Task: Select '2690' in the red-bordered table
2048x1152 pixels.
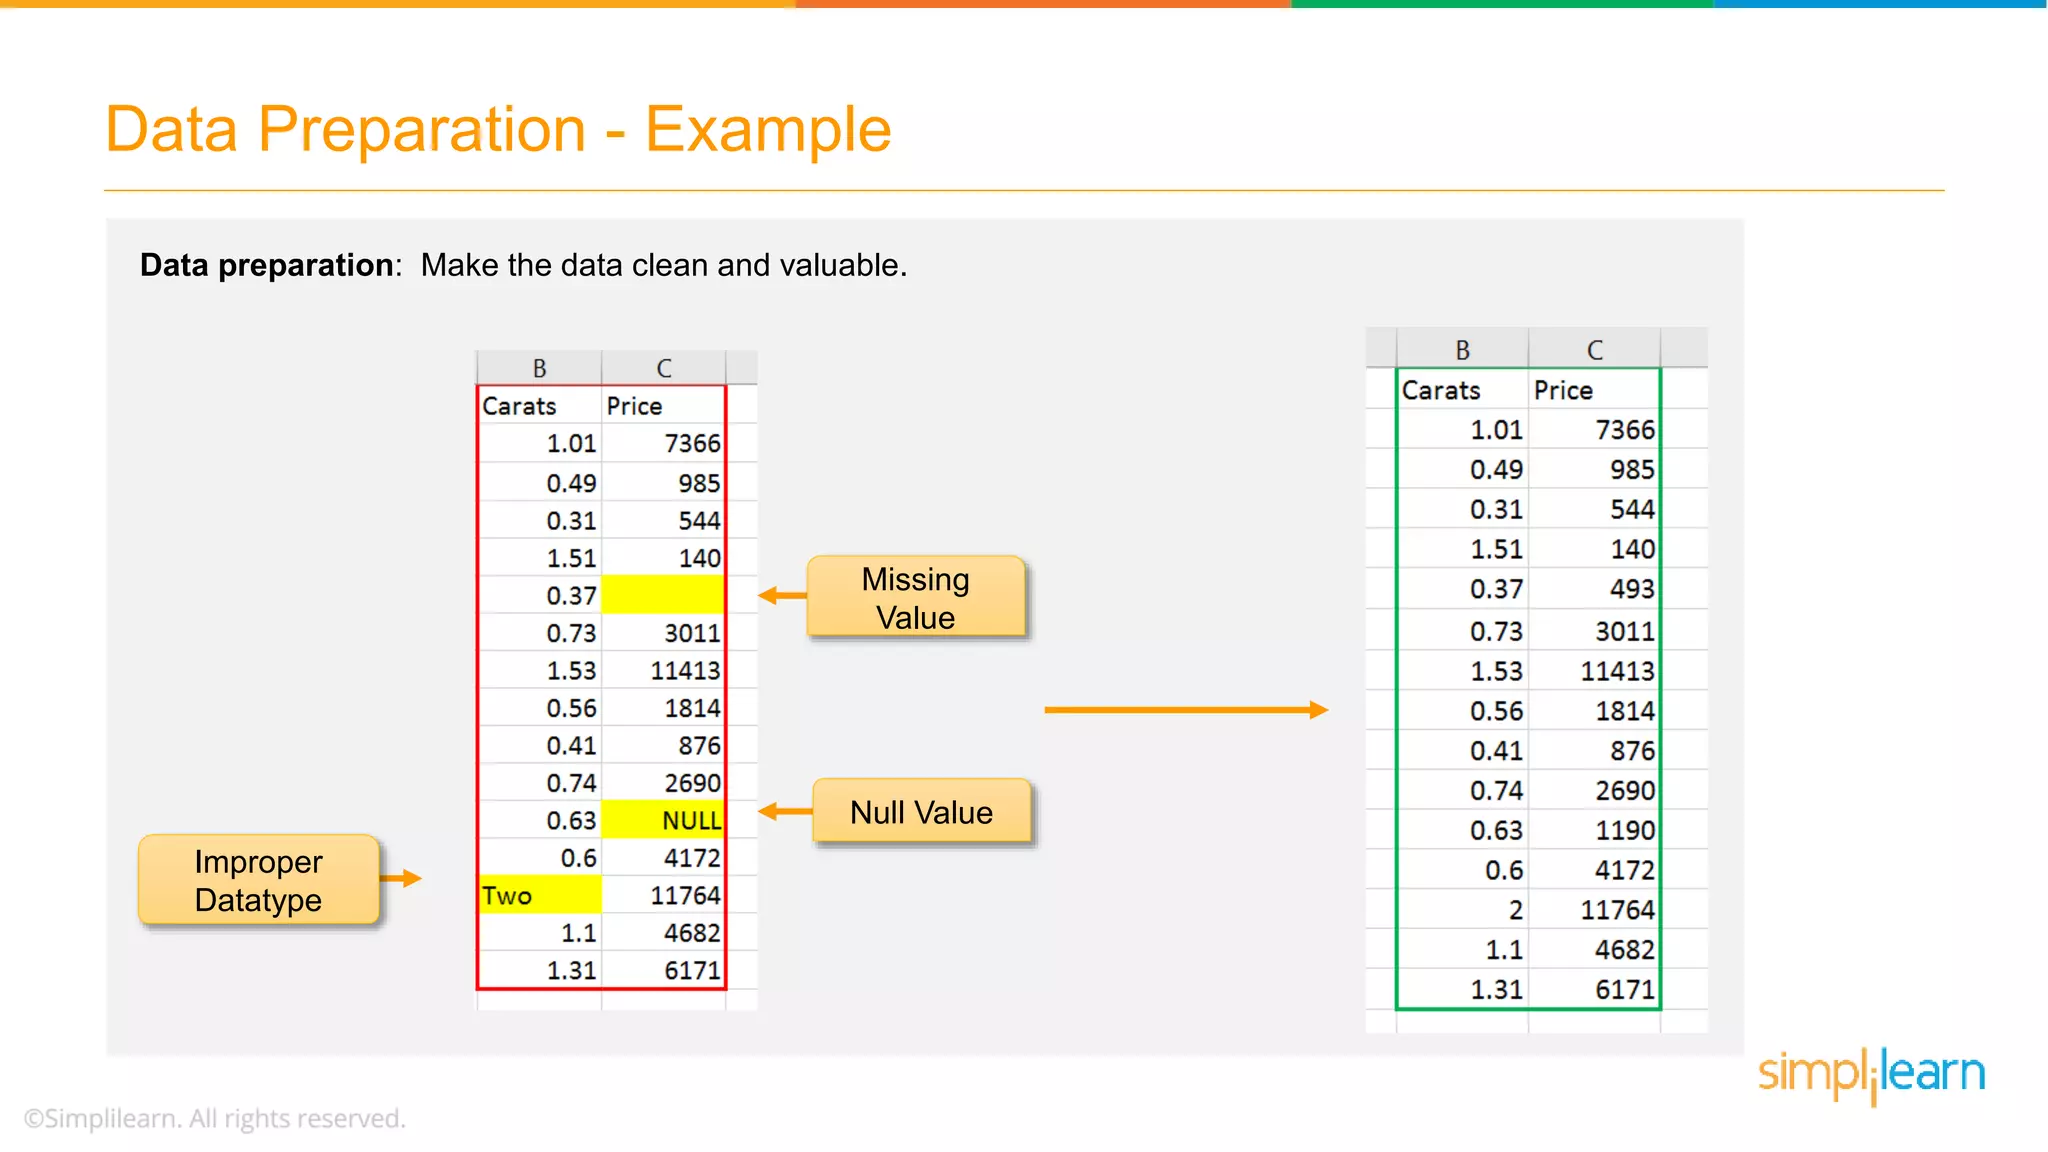Action: coord(663,783)
